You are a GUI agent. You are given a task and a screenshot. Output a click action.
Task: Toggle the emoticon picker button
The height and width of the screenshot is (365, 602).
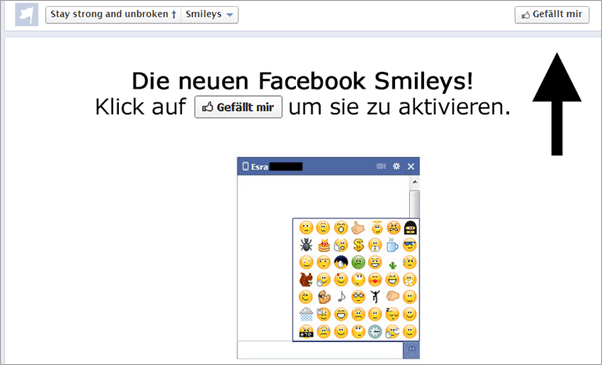(x=411, y=350)
